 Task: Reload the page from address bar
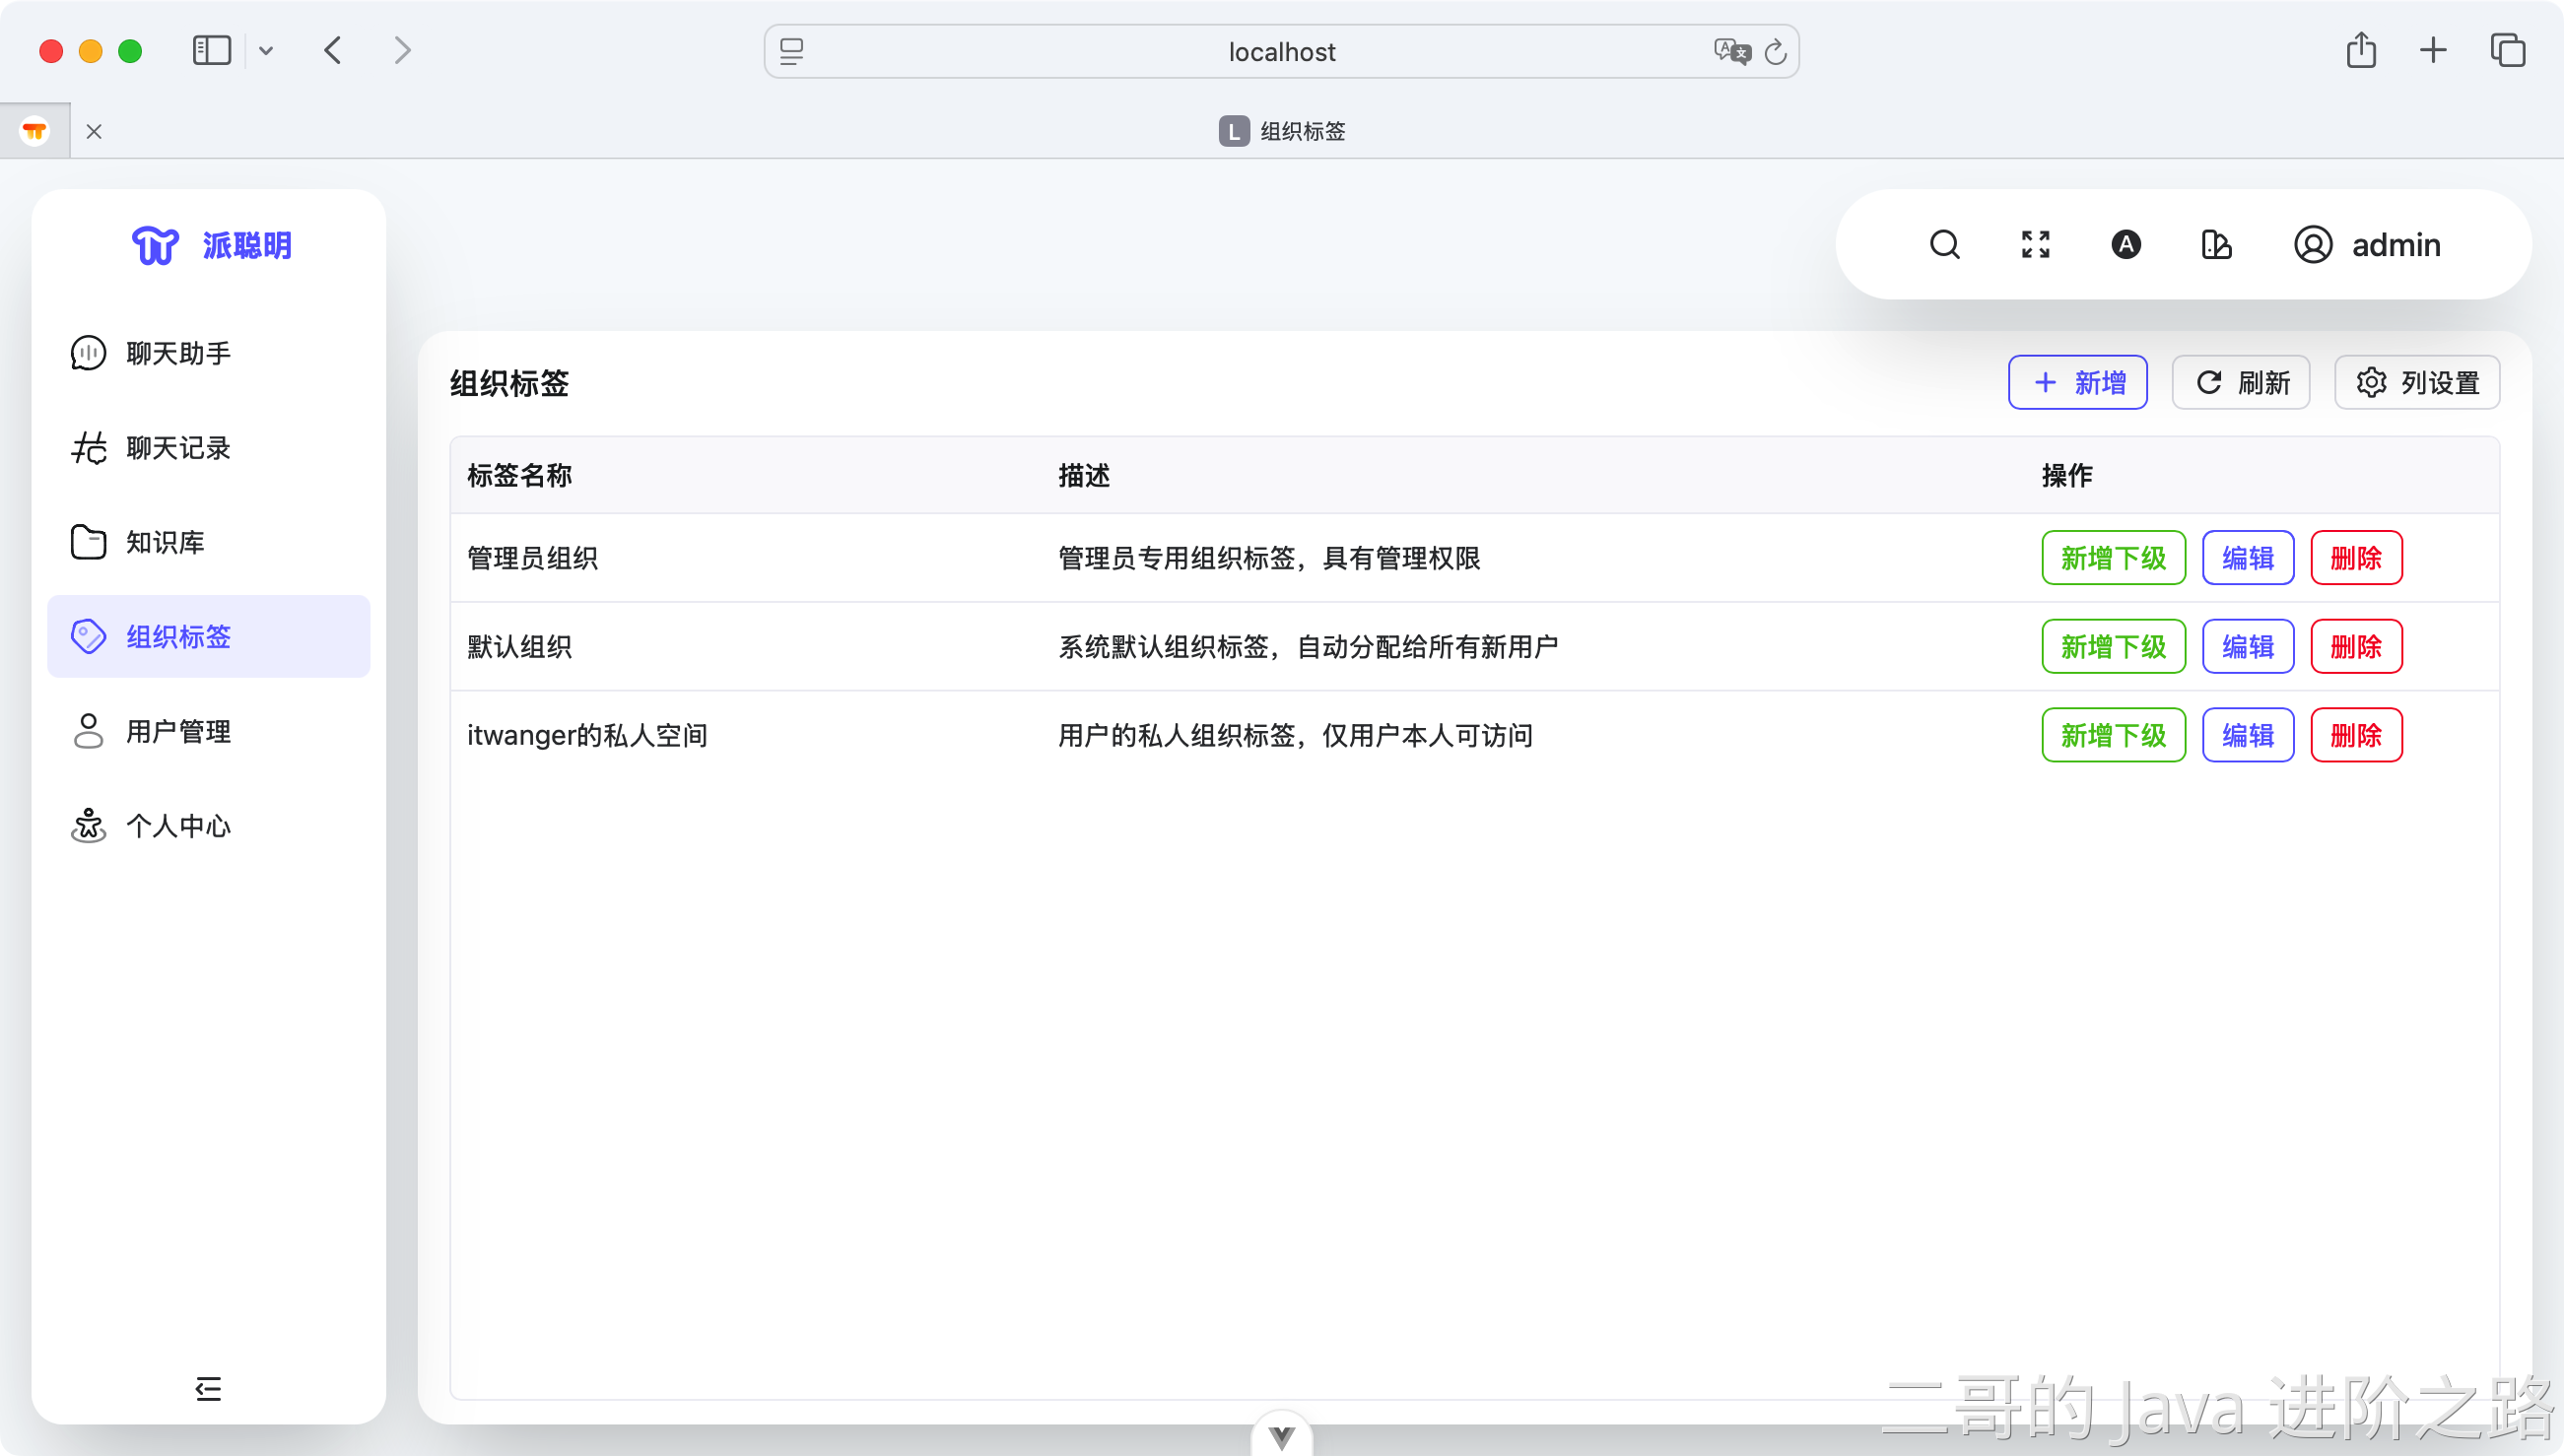[1775, 51]
